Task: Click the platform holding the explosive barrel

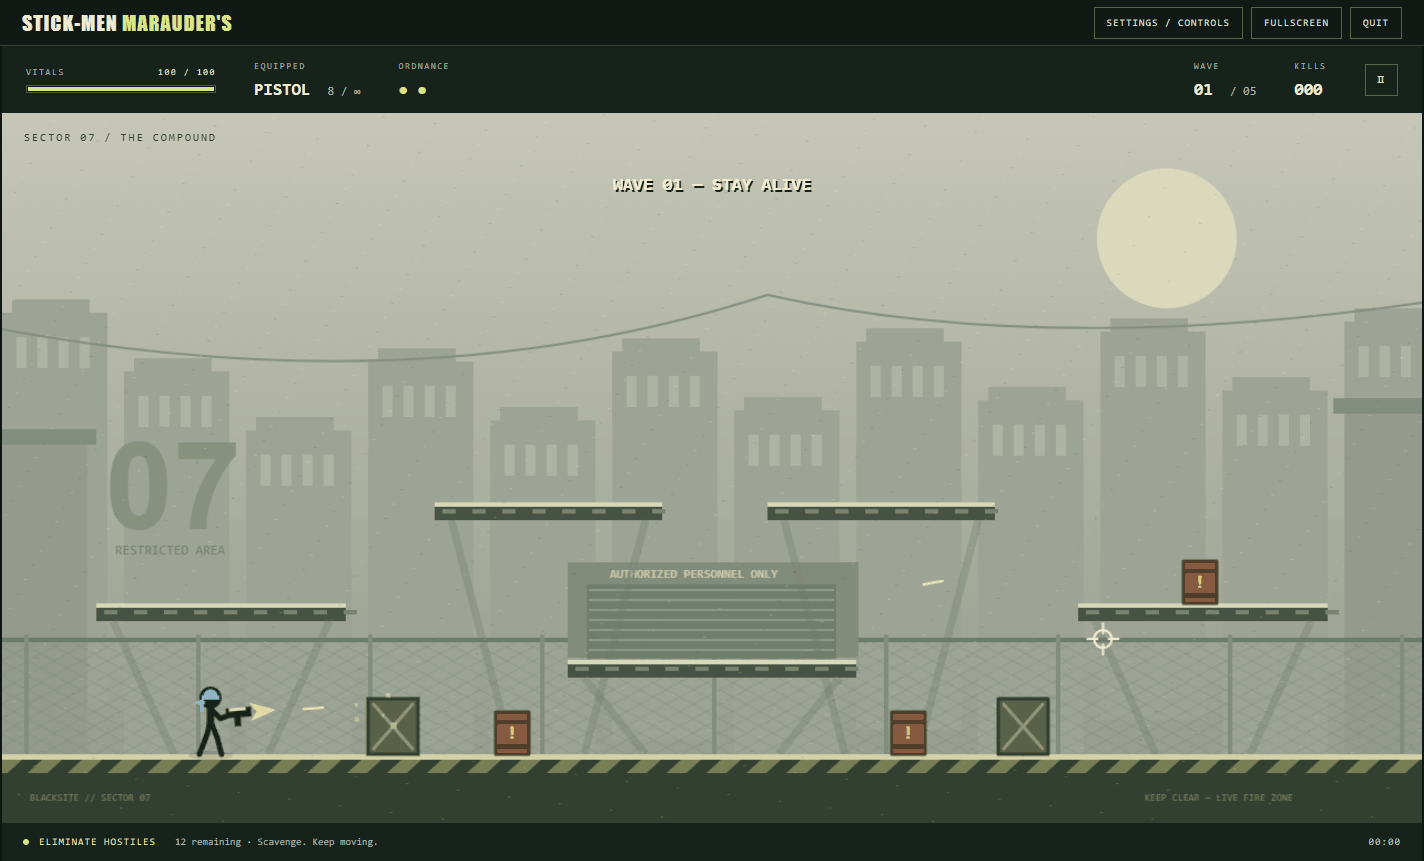Action: 1203,612
